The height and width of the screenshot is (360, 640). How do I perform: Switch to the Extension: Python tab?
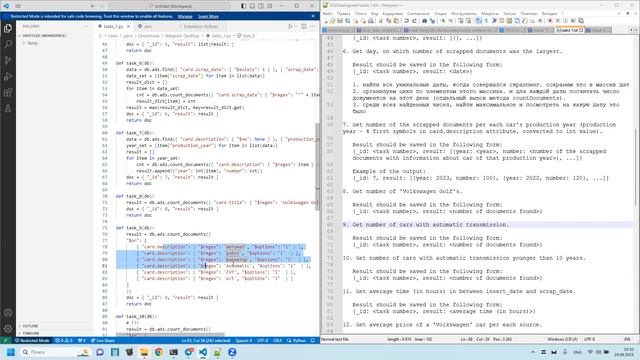pos(200,27)
